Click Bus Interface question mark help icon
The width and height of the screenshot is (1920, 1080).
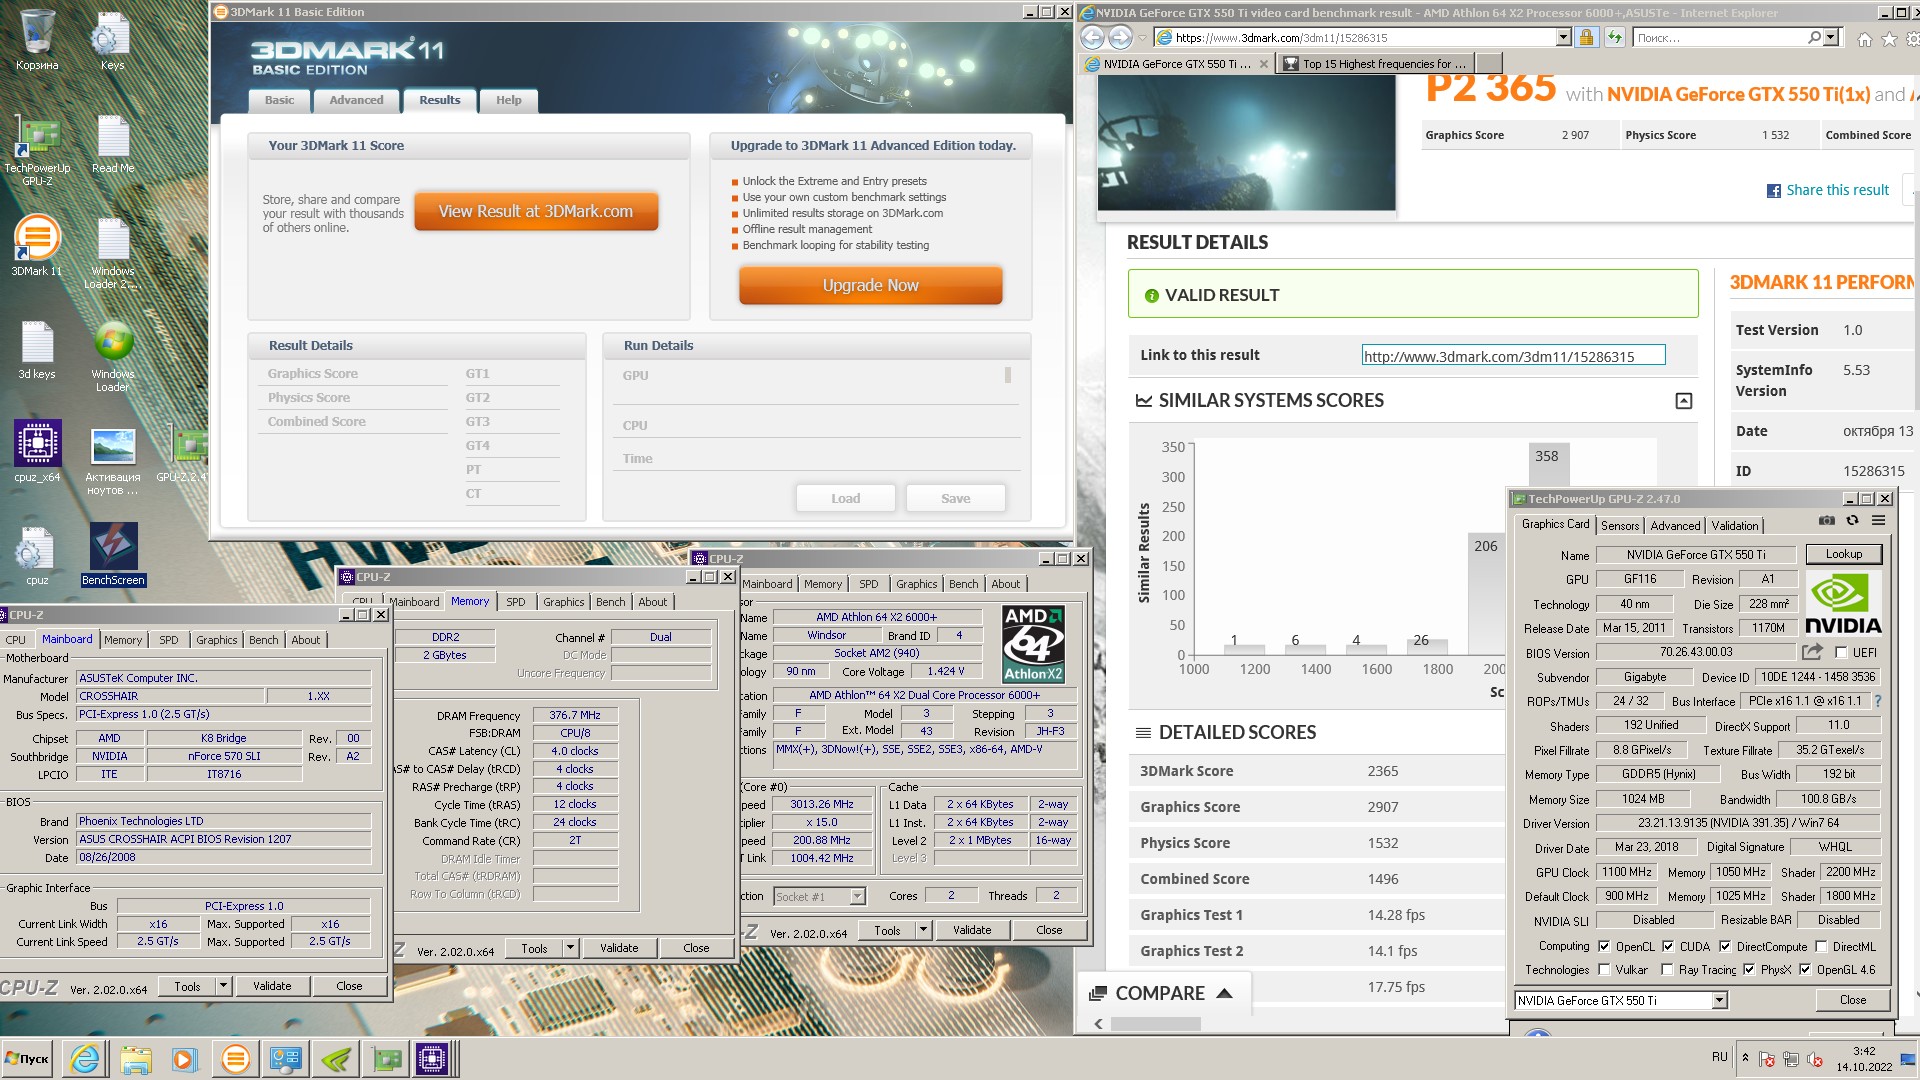1877,701
